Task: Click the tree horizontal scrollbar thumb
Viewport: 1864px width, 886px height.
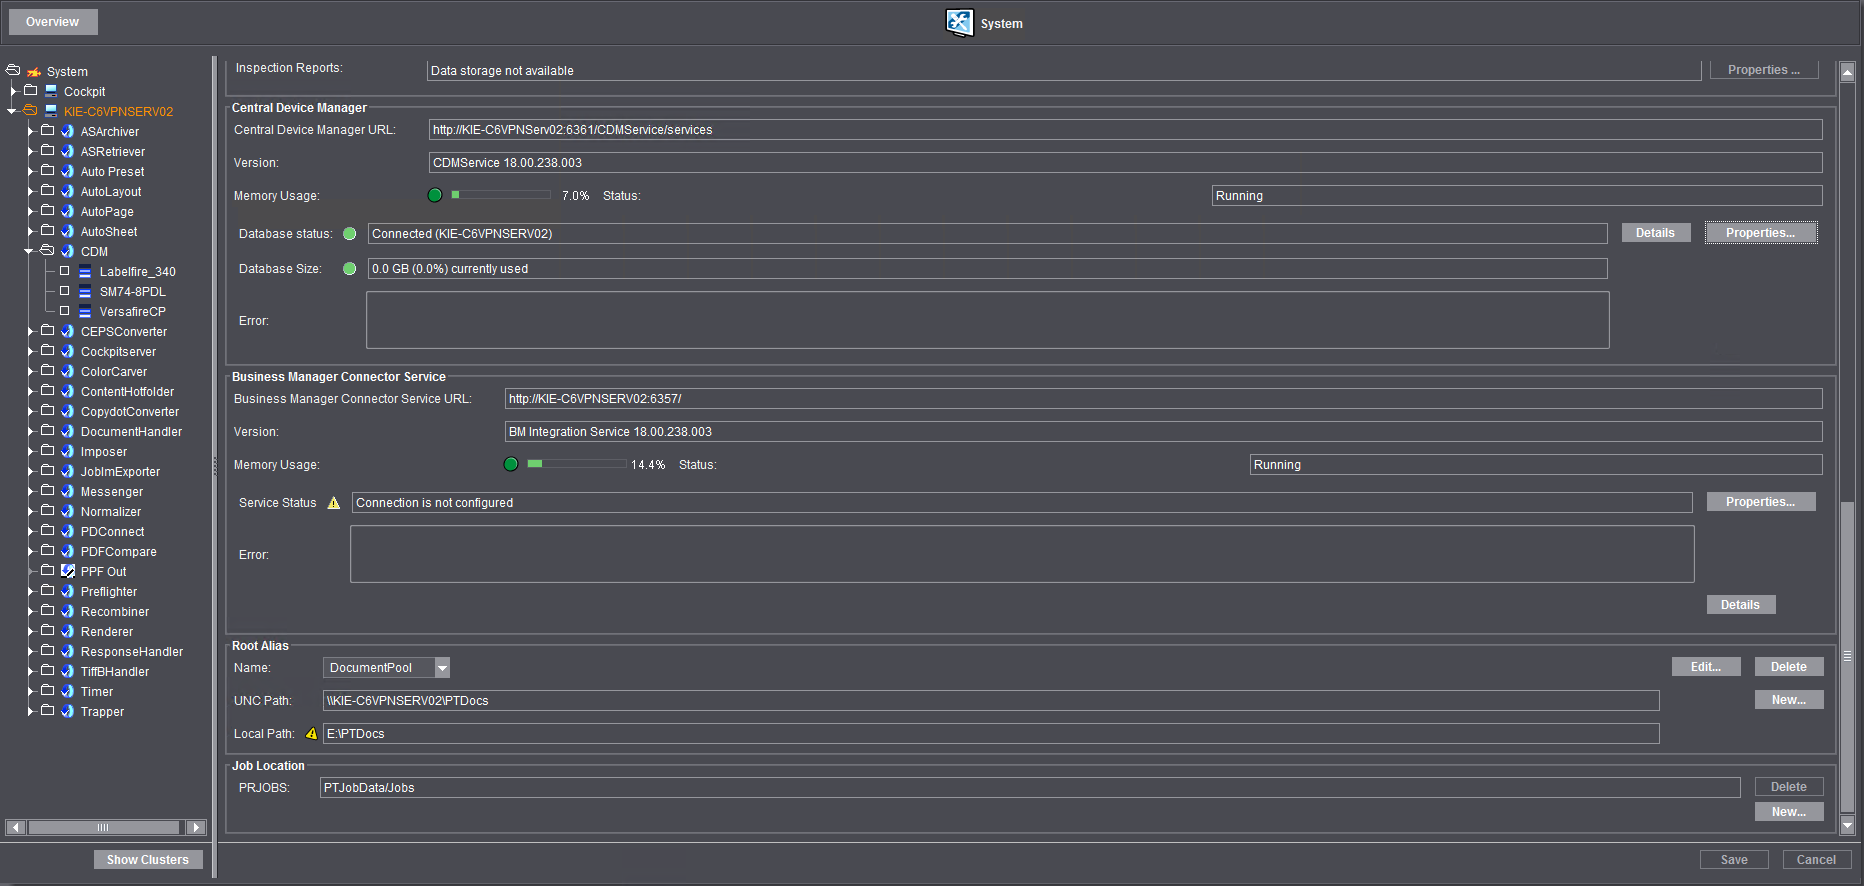Action: point(103,827)
